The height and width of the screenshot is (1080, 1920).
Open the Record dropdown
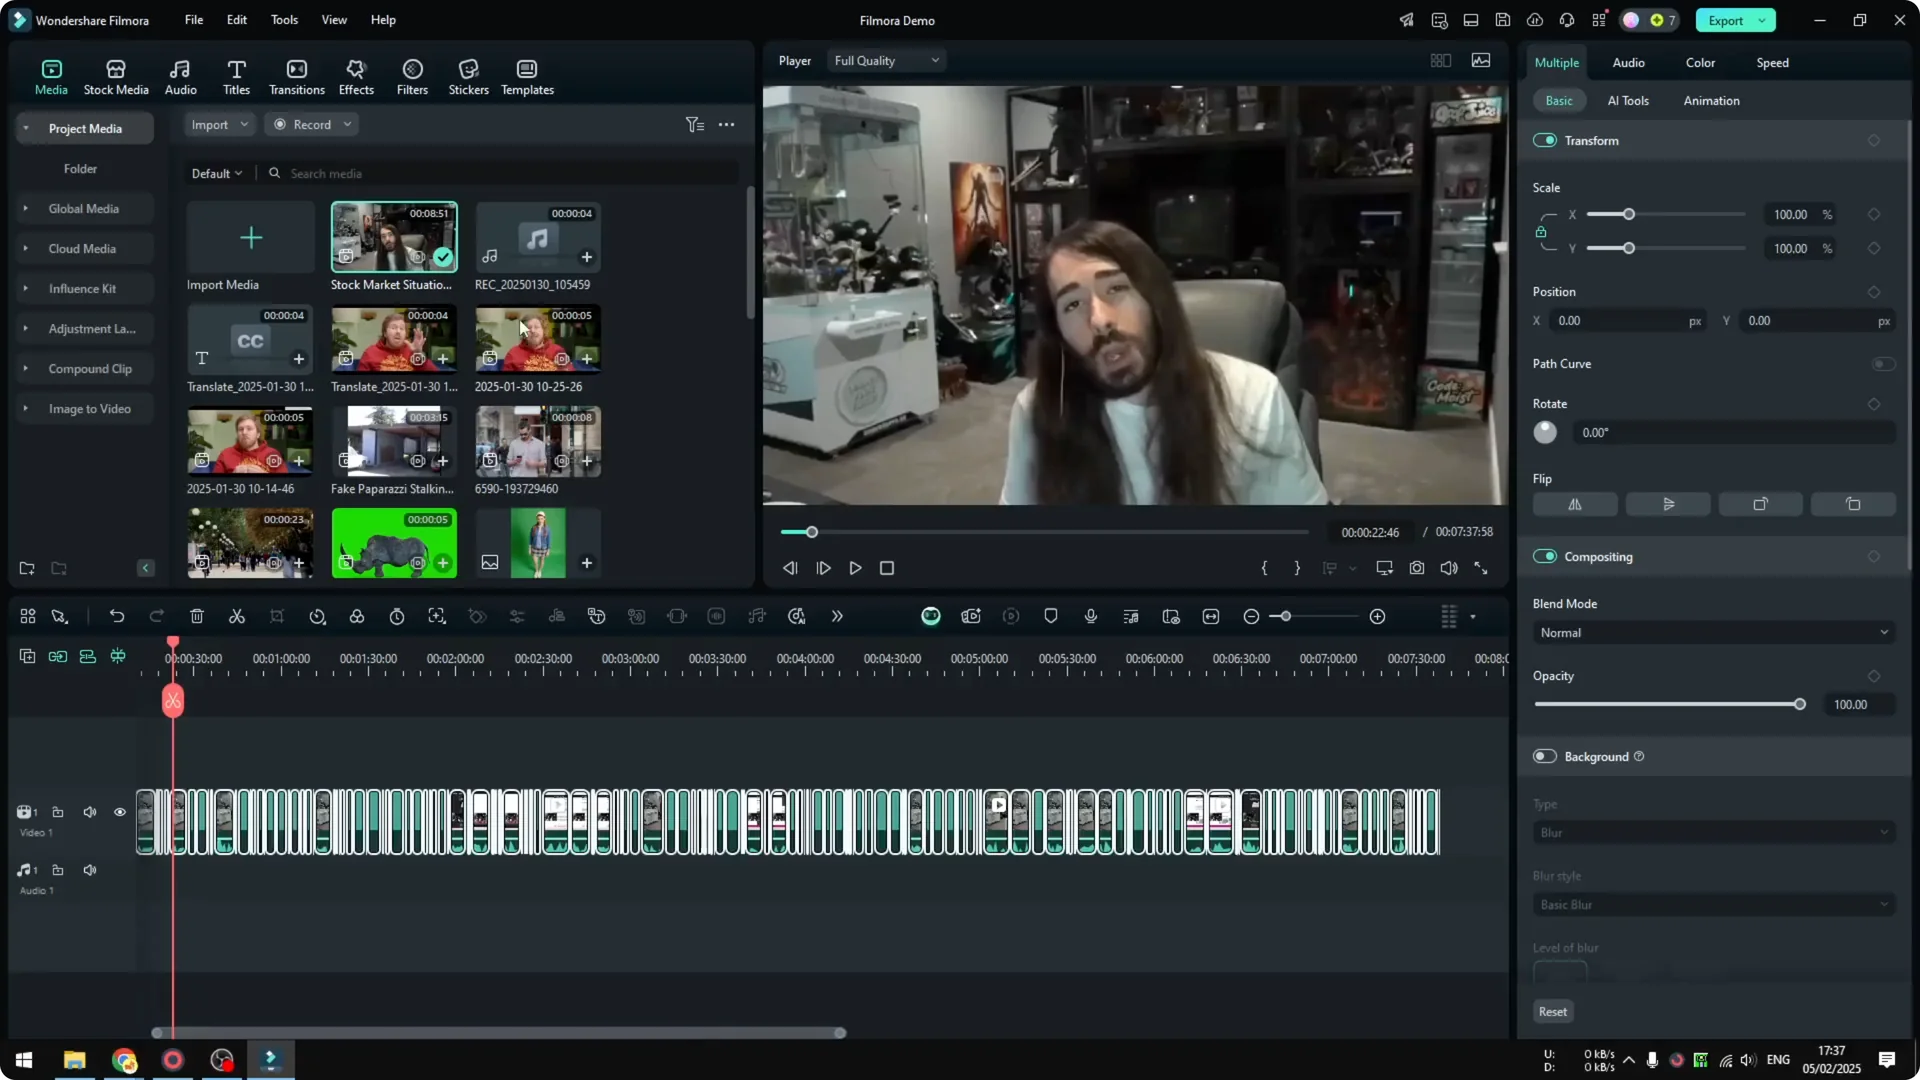pyautogui.click(x=312, y=125)
